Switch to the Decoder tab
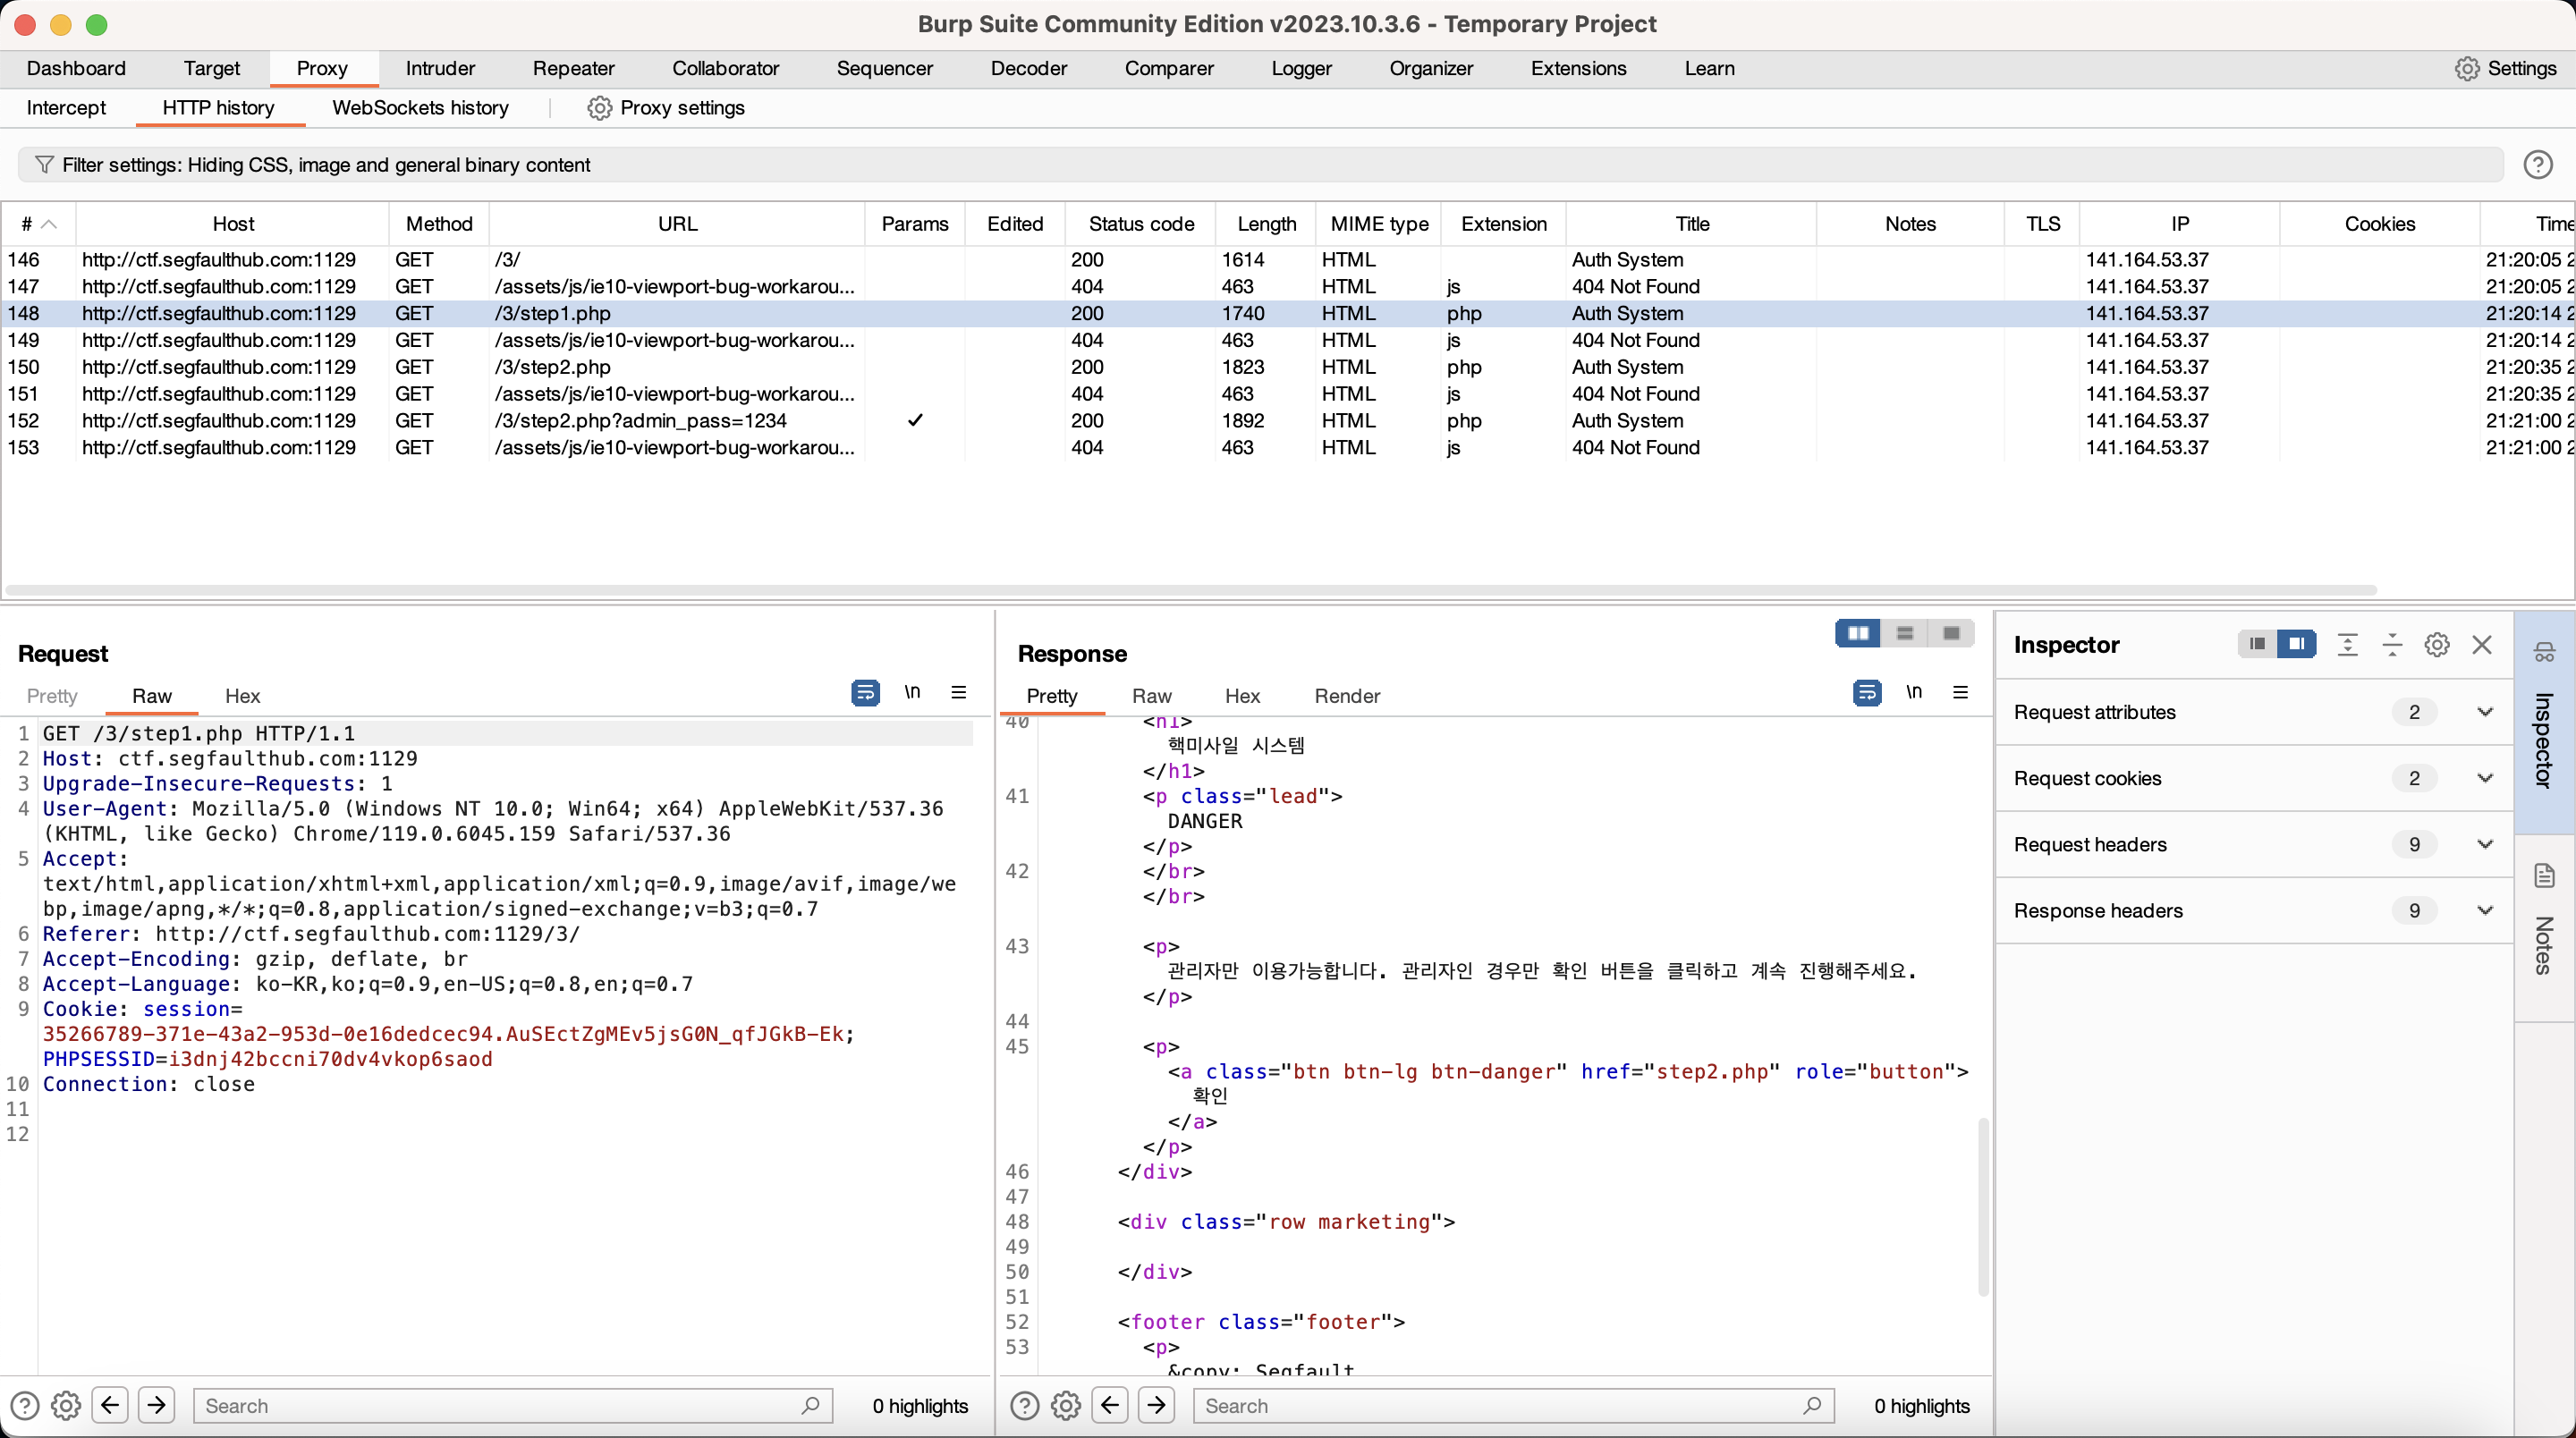The height and width of the screenshot is (1438, 2576). coord(1028,68)
